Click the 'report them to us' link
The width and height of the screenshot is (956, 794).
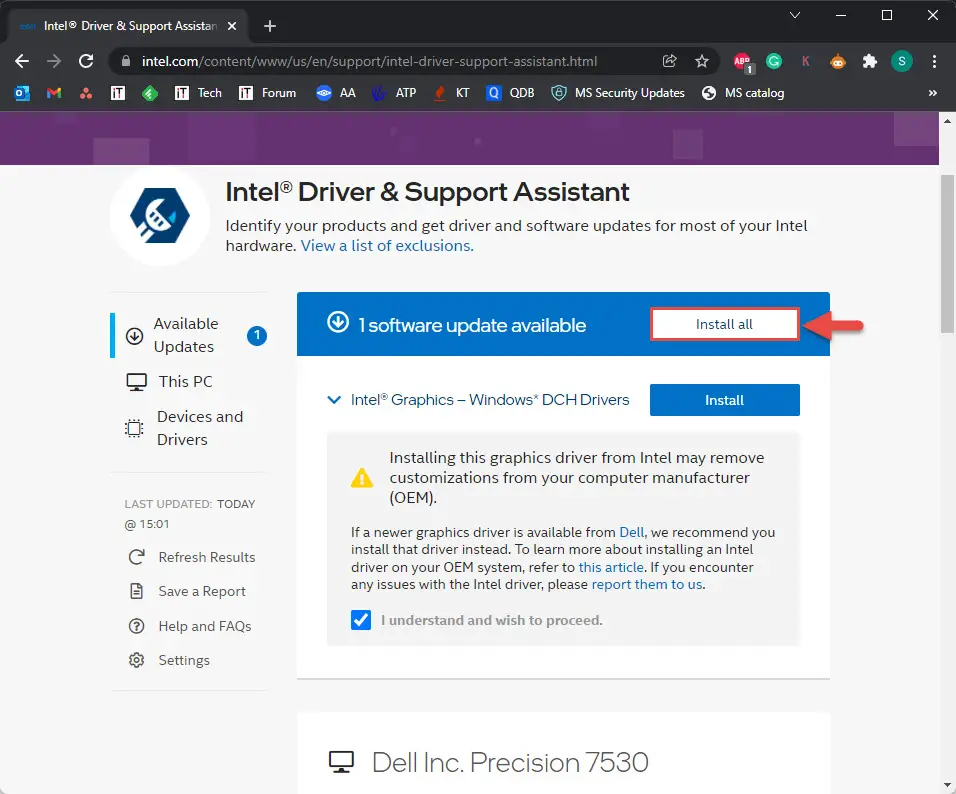[x=647, y=584]
